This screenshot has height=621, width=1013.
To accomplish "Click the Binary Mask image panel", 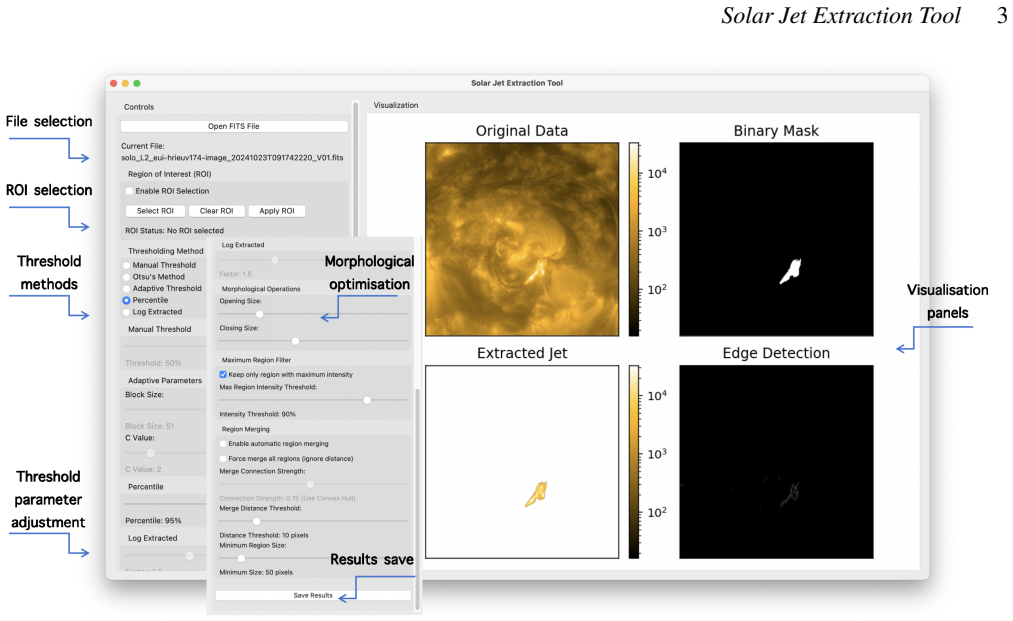I will pos(776,239).
